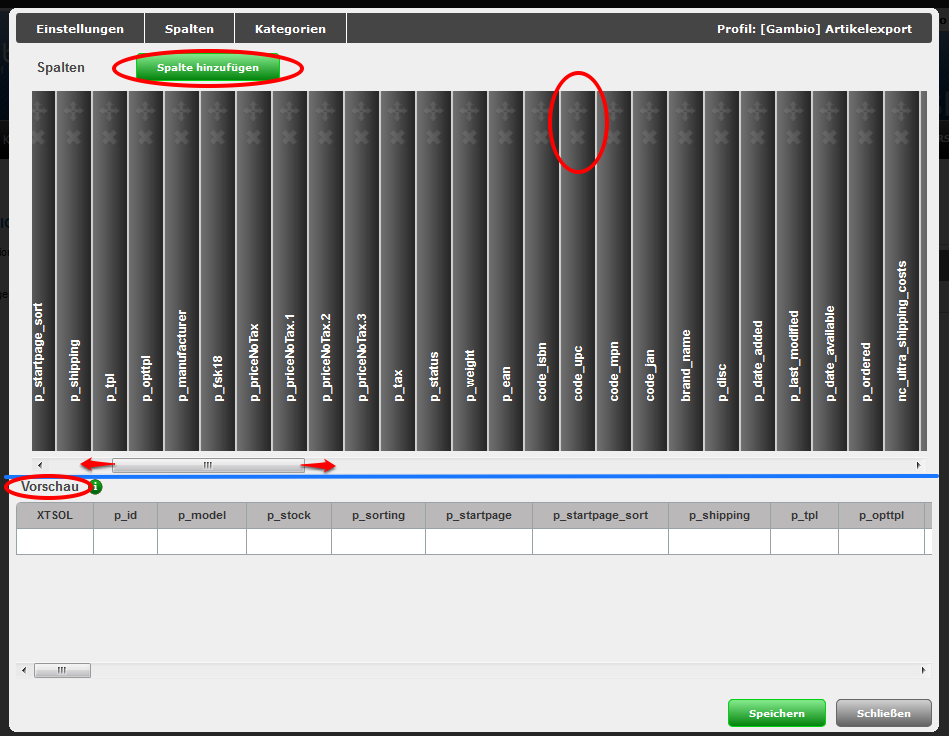Click the green Spalte hinzufügen button
949x737 pixels.
click(208, 68)
